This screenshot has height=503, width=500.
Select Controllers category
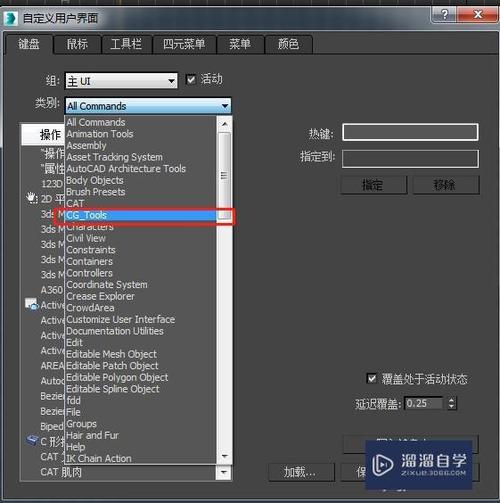tap(89, 273)
